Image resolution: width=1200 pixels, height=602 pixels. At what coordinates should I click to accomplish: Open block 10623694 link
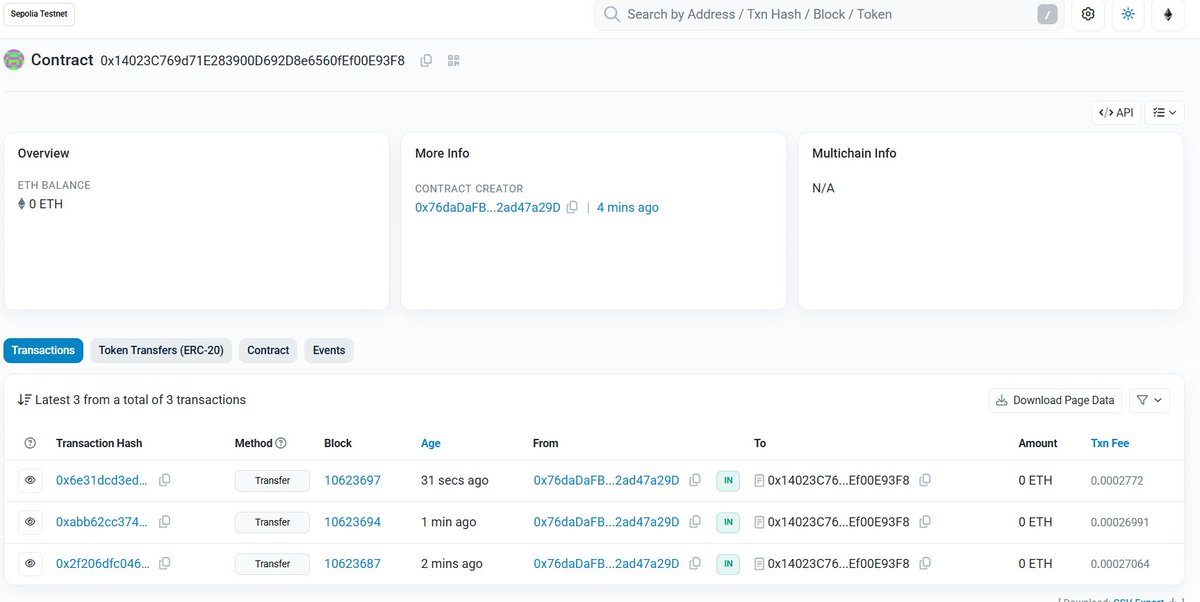[352, 522]
